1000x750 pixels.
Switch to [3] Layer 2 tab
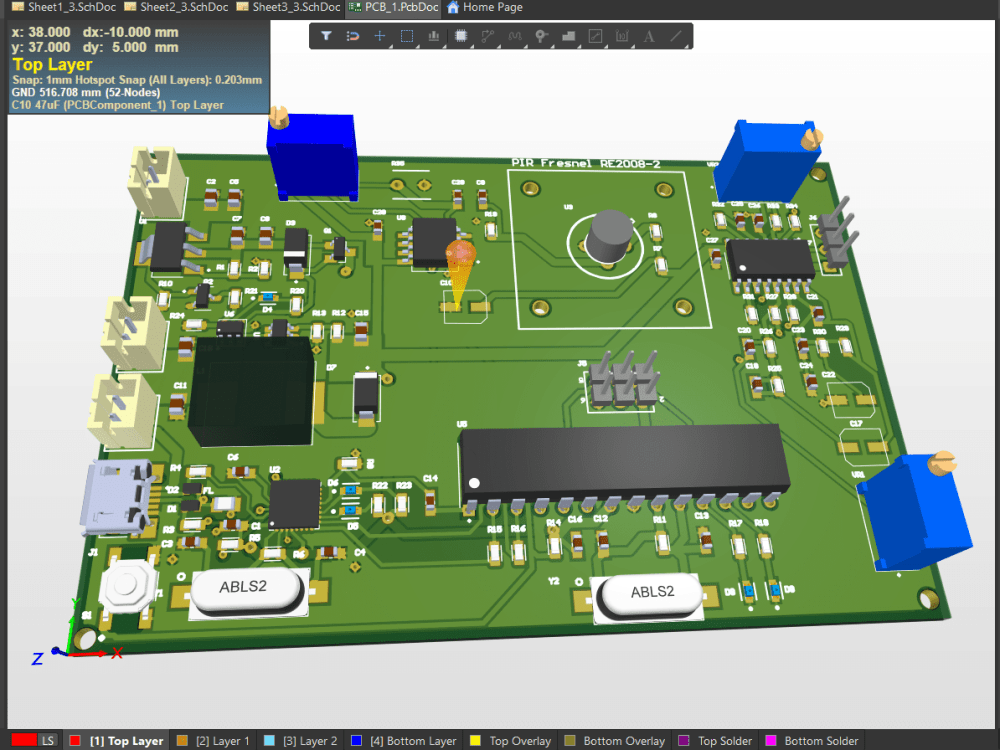[x=301, y=740]
